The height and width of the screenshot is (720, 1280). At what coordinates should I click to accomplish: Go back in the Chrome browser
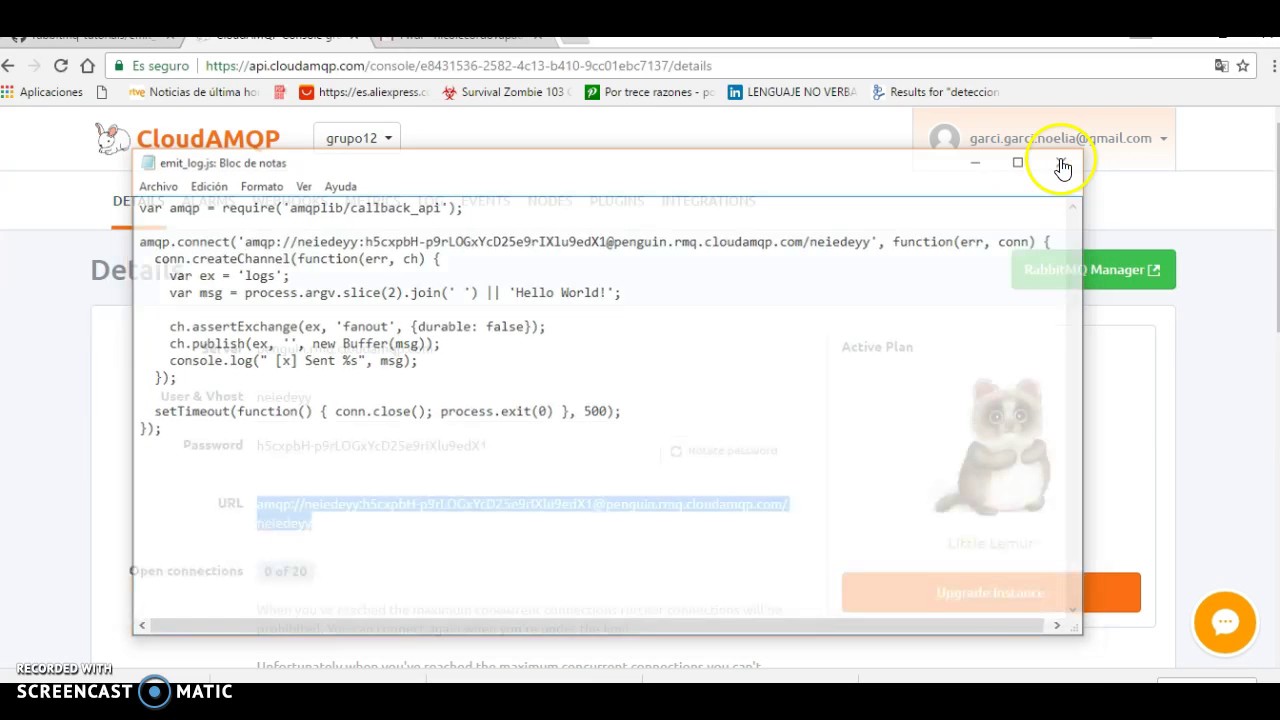pos(9,66)
